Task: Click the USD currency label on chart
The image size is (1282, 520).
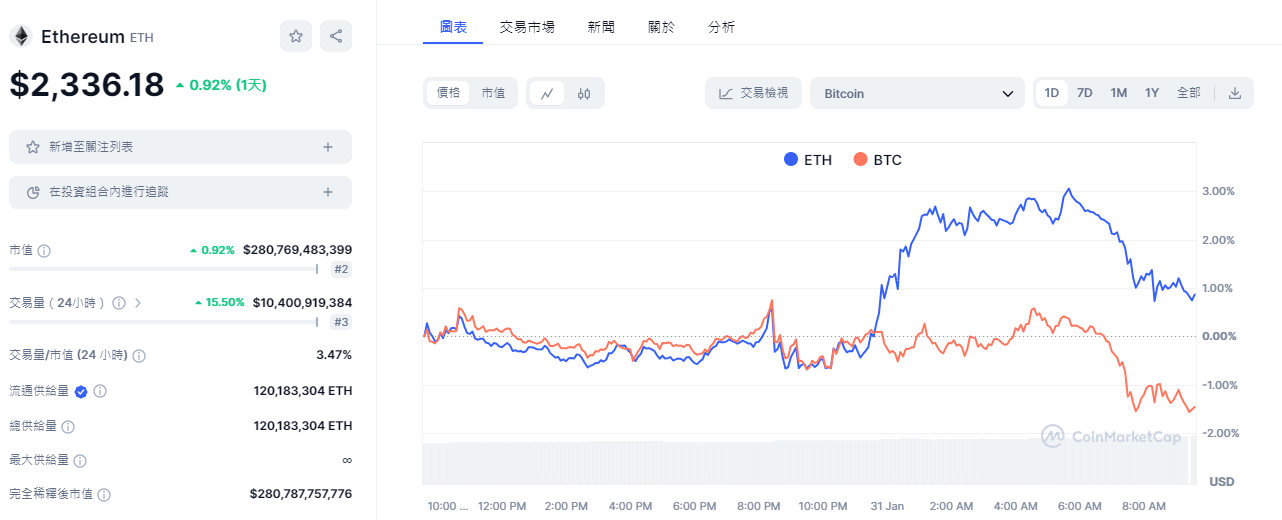Action: [1221, 482]
